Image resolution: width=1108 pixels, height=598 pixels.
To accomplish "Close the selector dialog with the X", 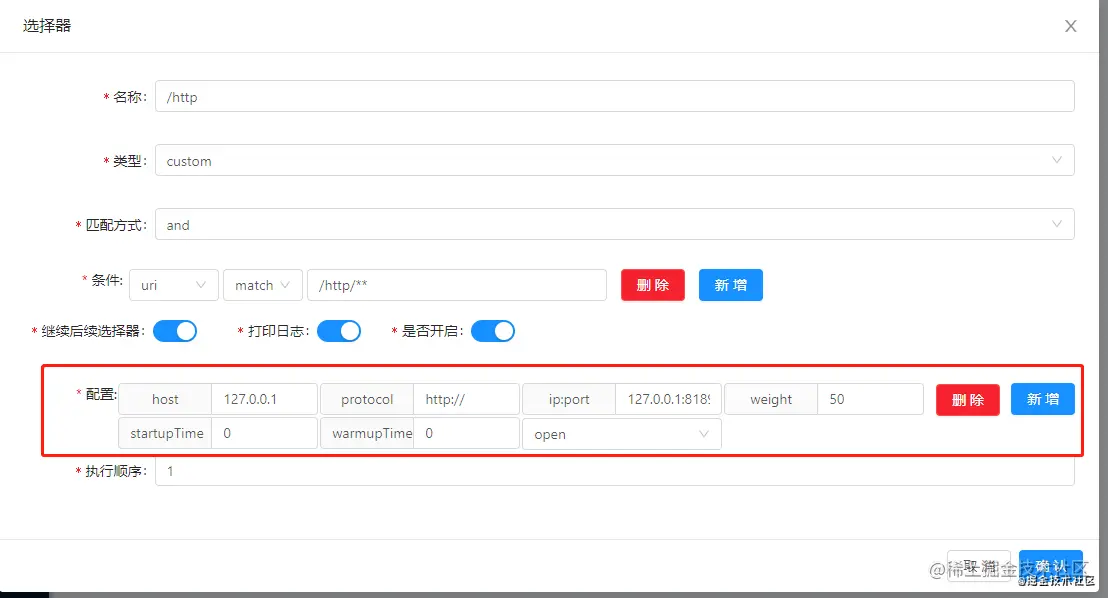I will click(x=1071, y=26).
